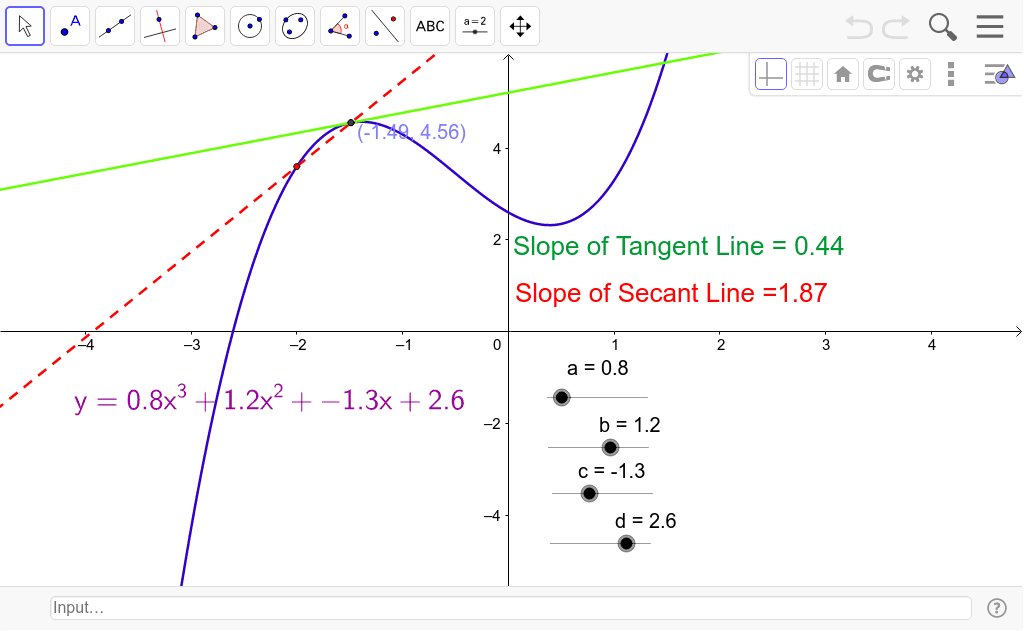Choose the Point tool
Image resolution: width=1024 pixels, height=631 pixels.
(70, 26)
